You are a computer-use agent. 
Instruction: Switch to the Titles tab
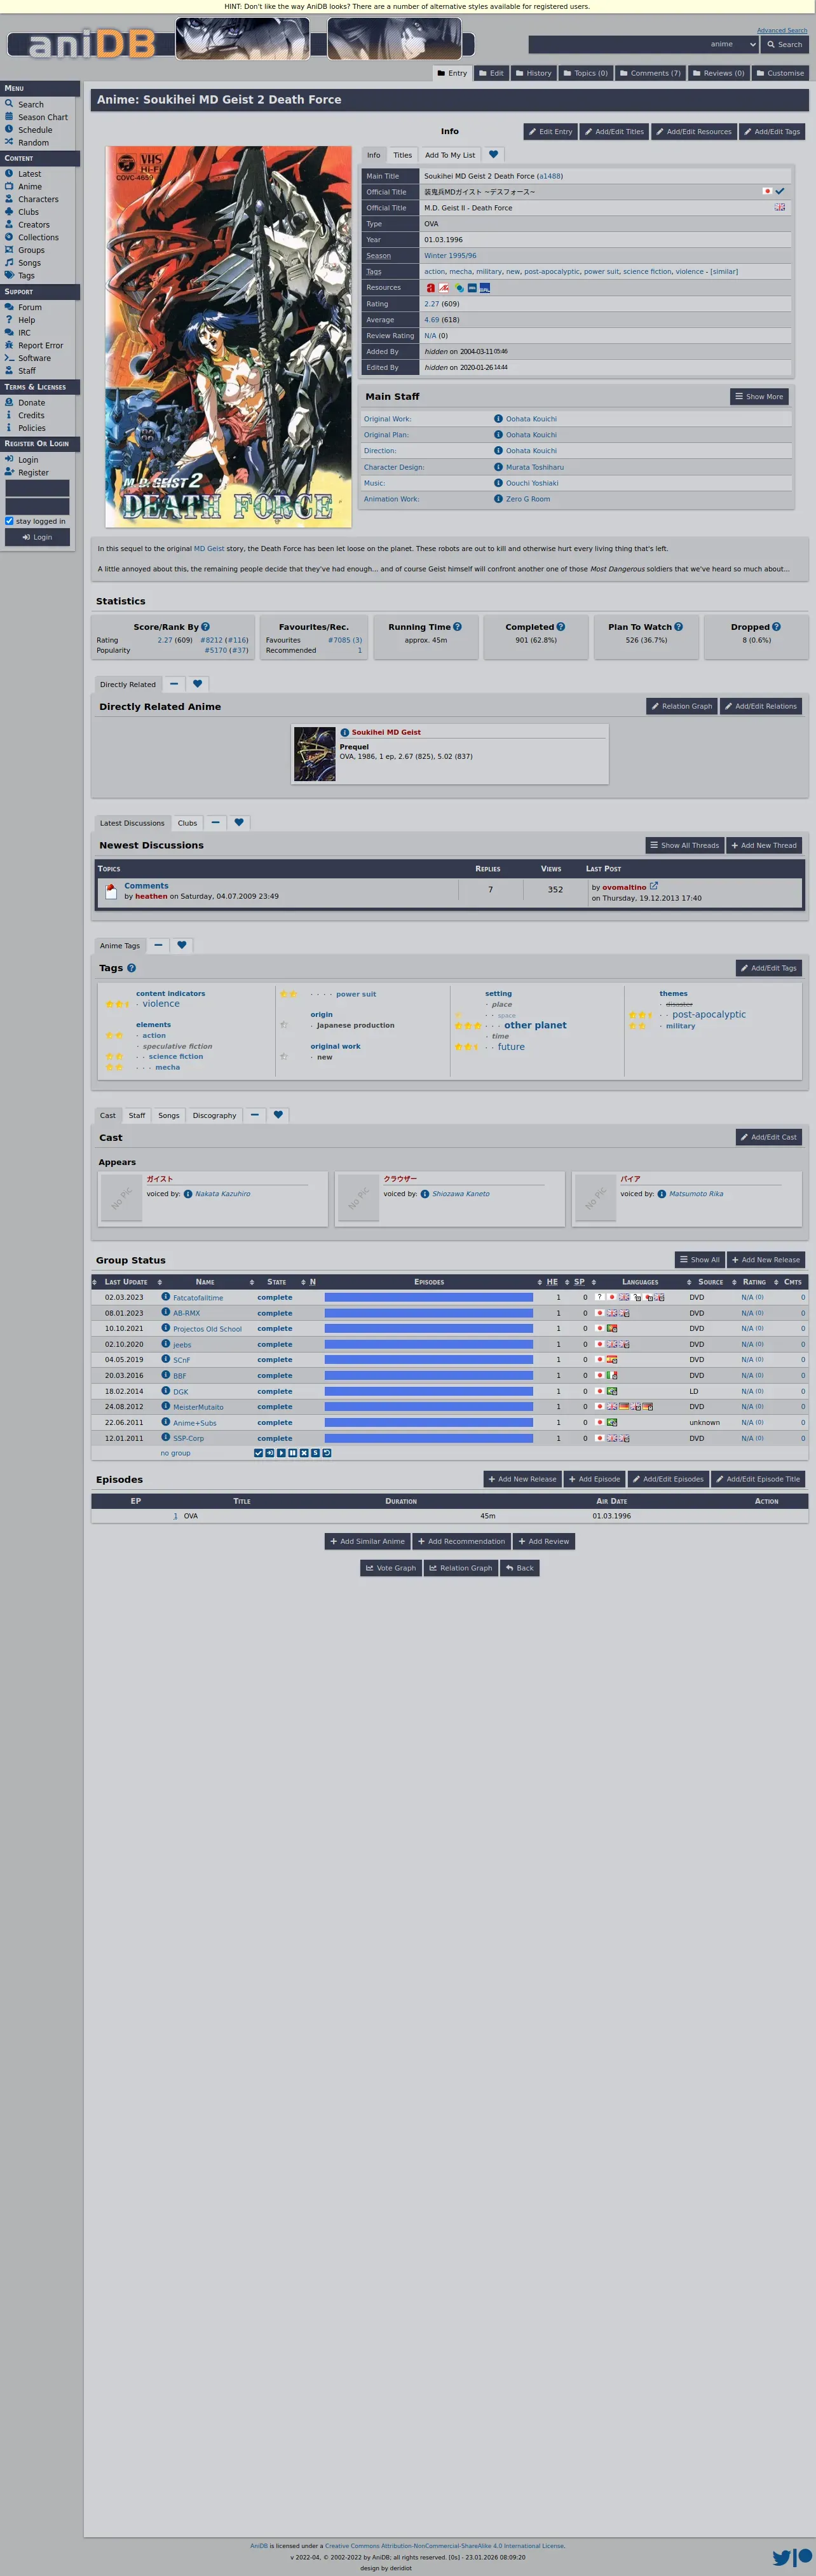(x=402, y=155)
